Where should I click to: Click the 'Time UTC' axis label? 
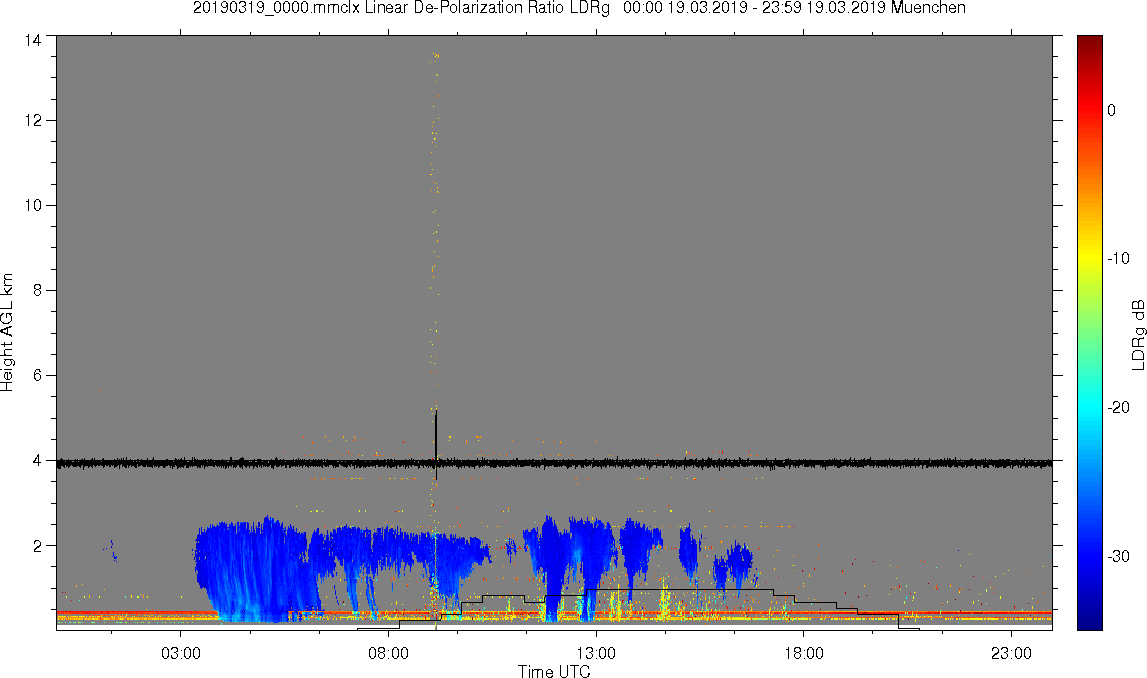(554, 671)
